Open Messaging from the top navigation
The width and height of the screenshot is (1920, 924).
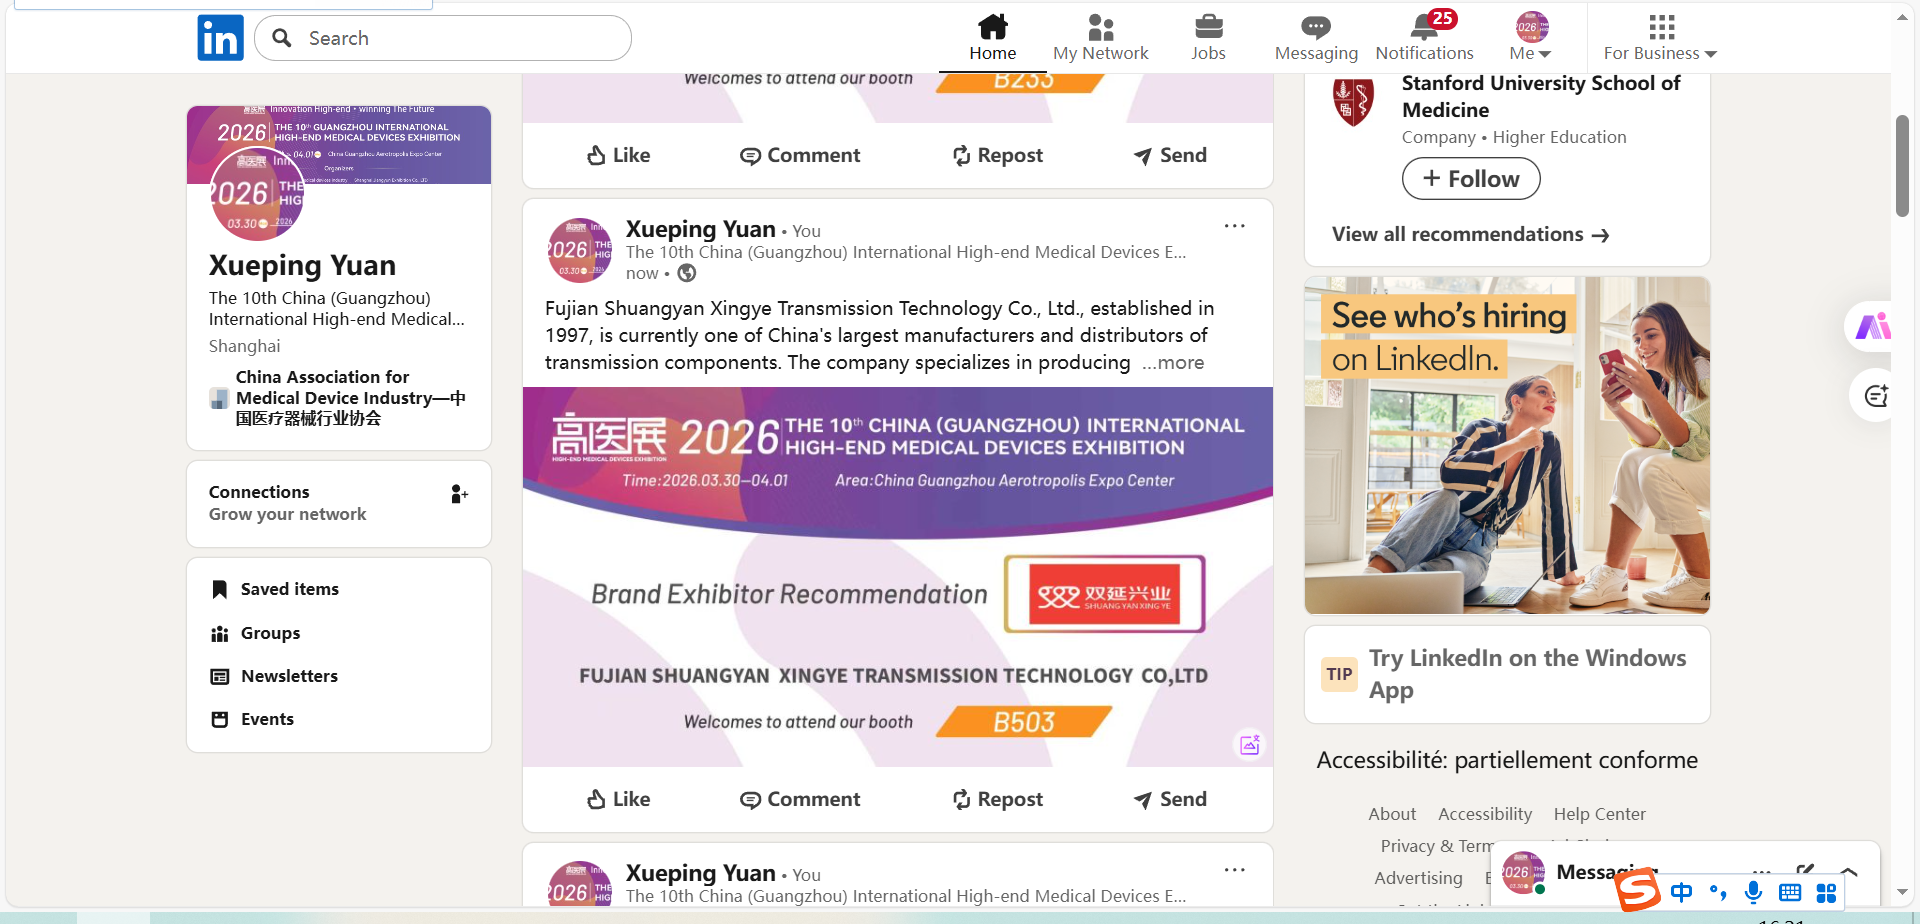(1316, 37)
